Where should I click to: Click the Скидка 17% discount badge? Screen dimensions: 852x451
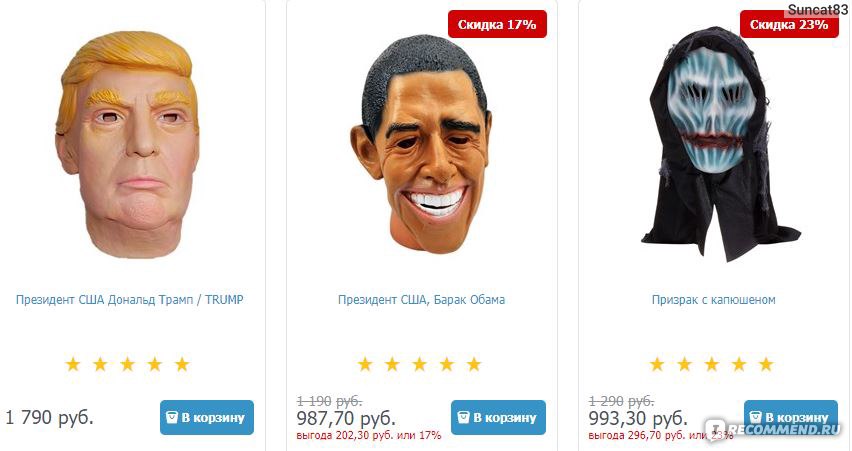(x=497, y=24)
